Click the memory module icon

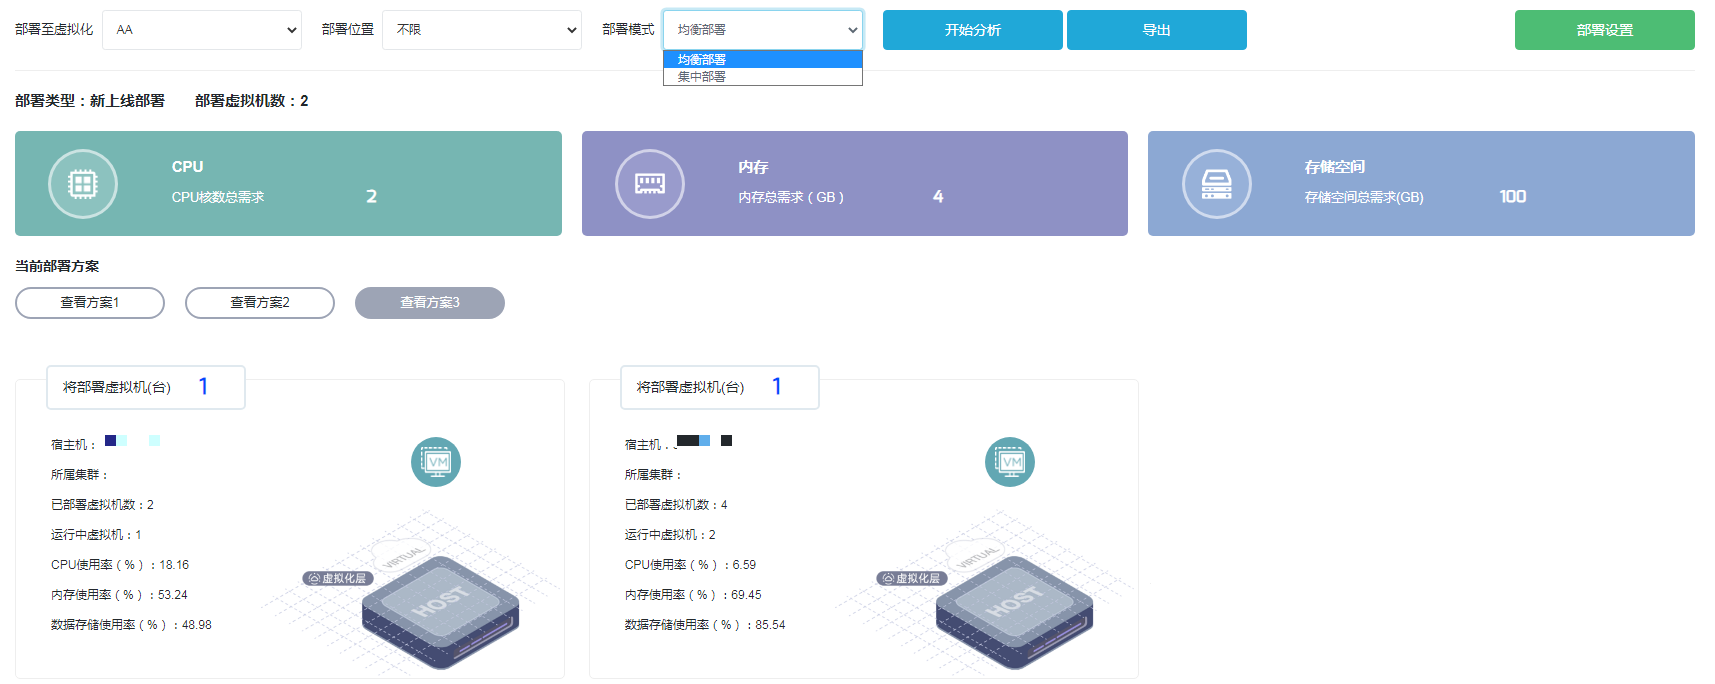[x=650, y=184]
